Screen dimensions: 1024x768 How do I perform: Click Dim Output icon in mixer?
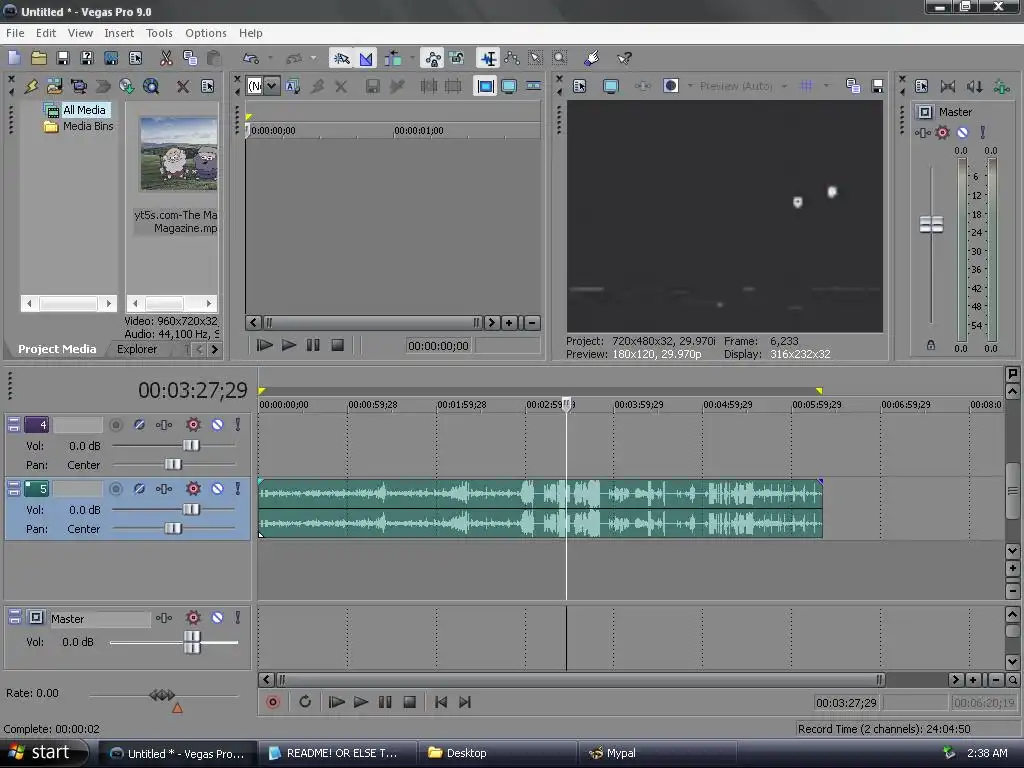pos(974,86)
